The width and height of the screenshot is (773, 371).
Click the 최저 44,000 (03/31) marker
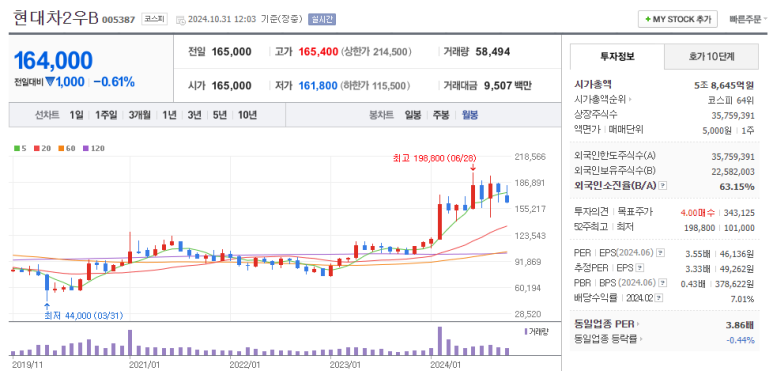coord(84,315)
